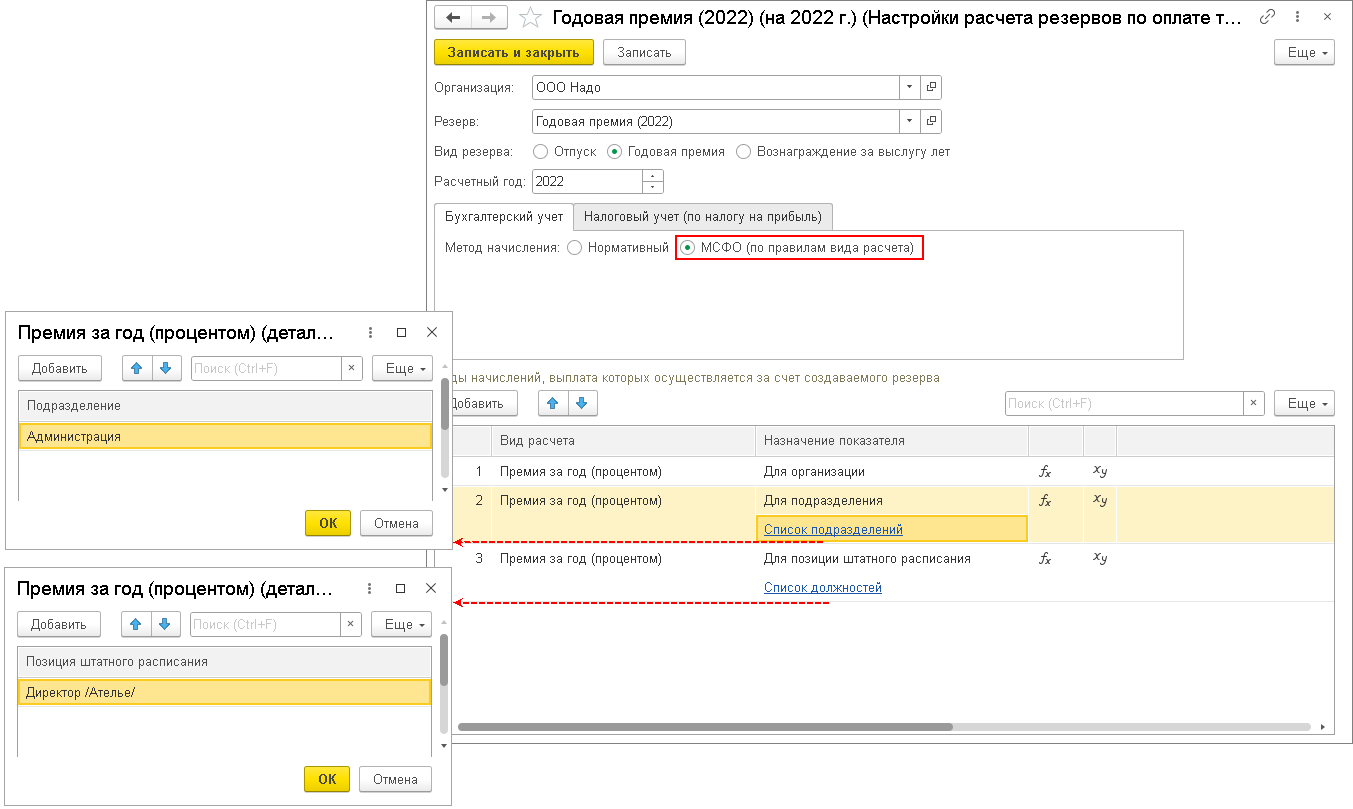Click the xy indicators icon in the Для организации row
Screen dimensions: 1353x809
[x=1100, y=471]
